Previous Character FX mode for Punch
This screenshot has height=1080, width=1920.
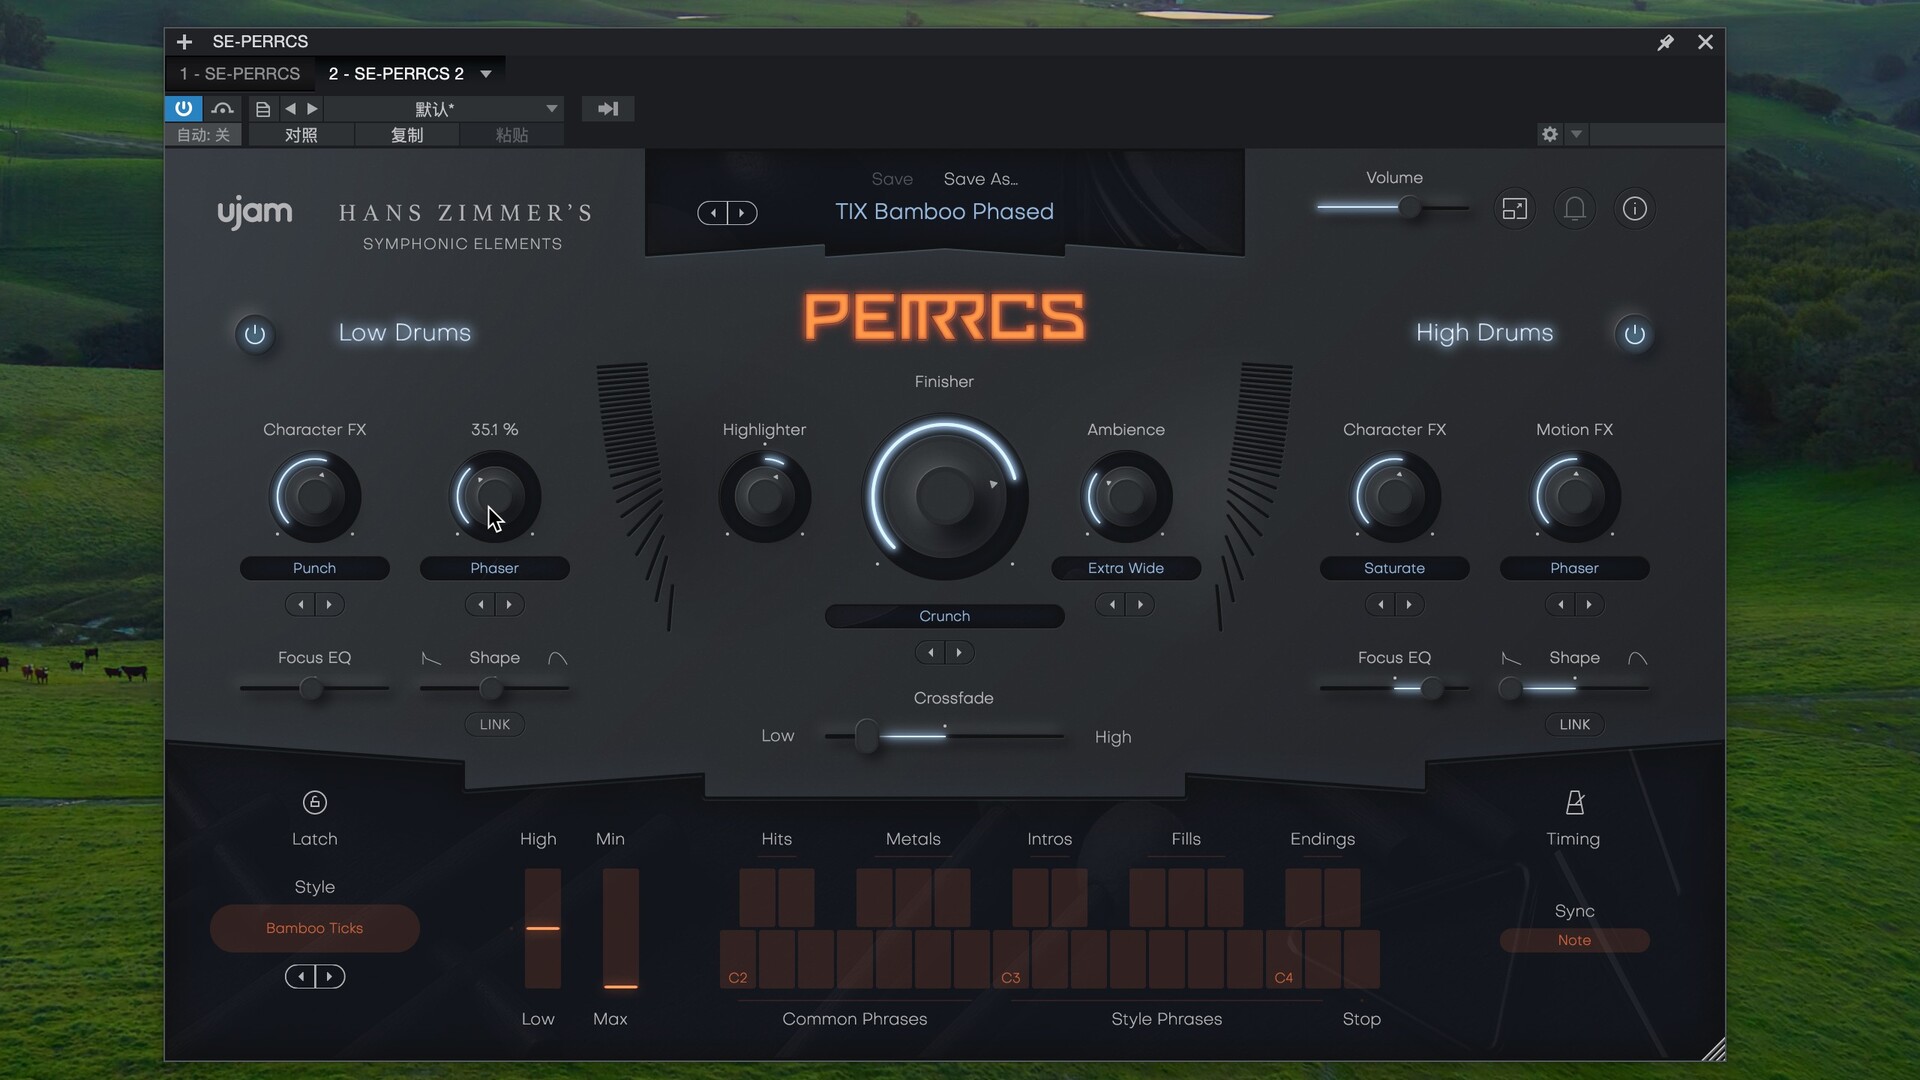[x=300, y=604]
